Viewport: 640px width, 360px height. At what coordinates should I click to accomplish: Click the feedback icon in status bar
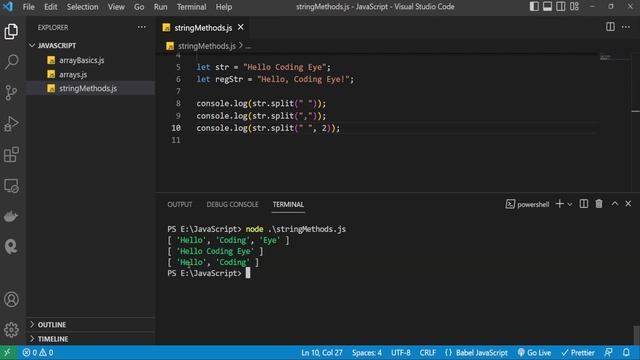608,352
